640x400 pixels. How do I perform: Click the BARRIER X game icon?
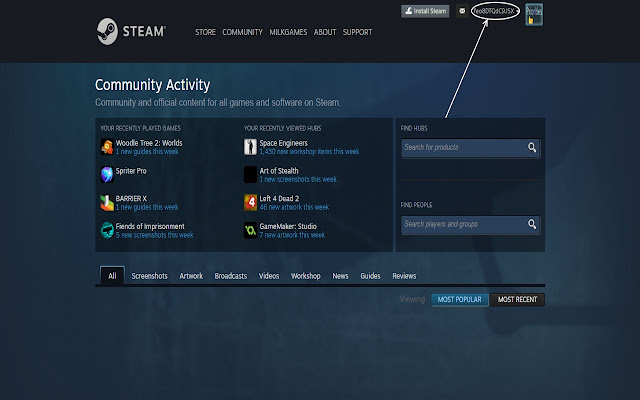pos(107,202)
